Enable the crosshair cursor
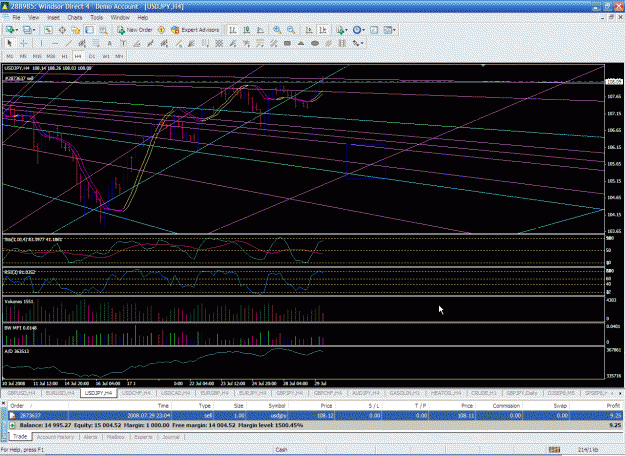 (24, 43)
